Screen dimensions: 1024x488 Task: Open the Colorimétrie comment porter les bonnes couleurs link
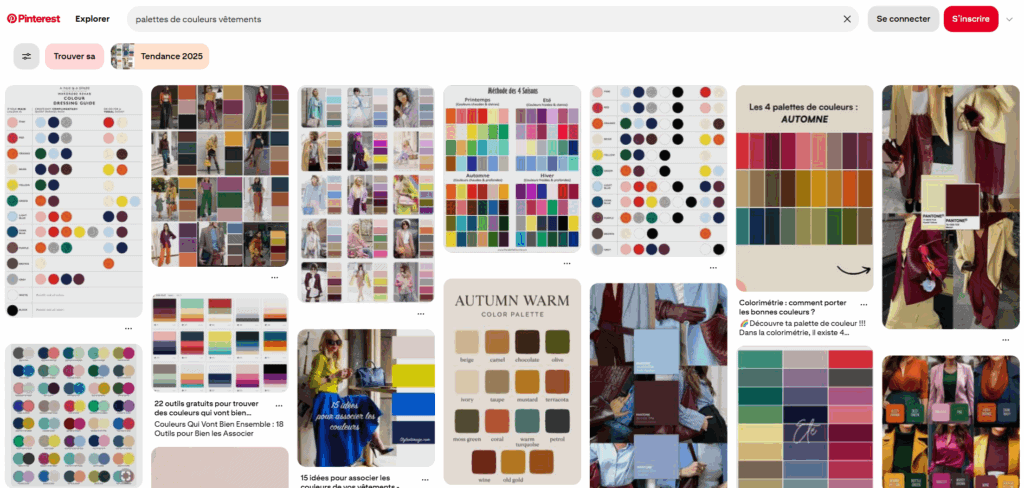click(x=793, y=308)
